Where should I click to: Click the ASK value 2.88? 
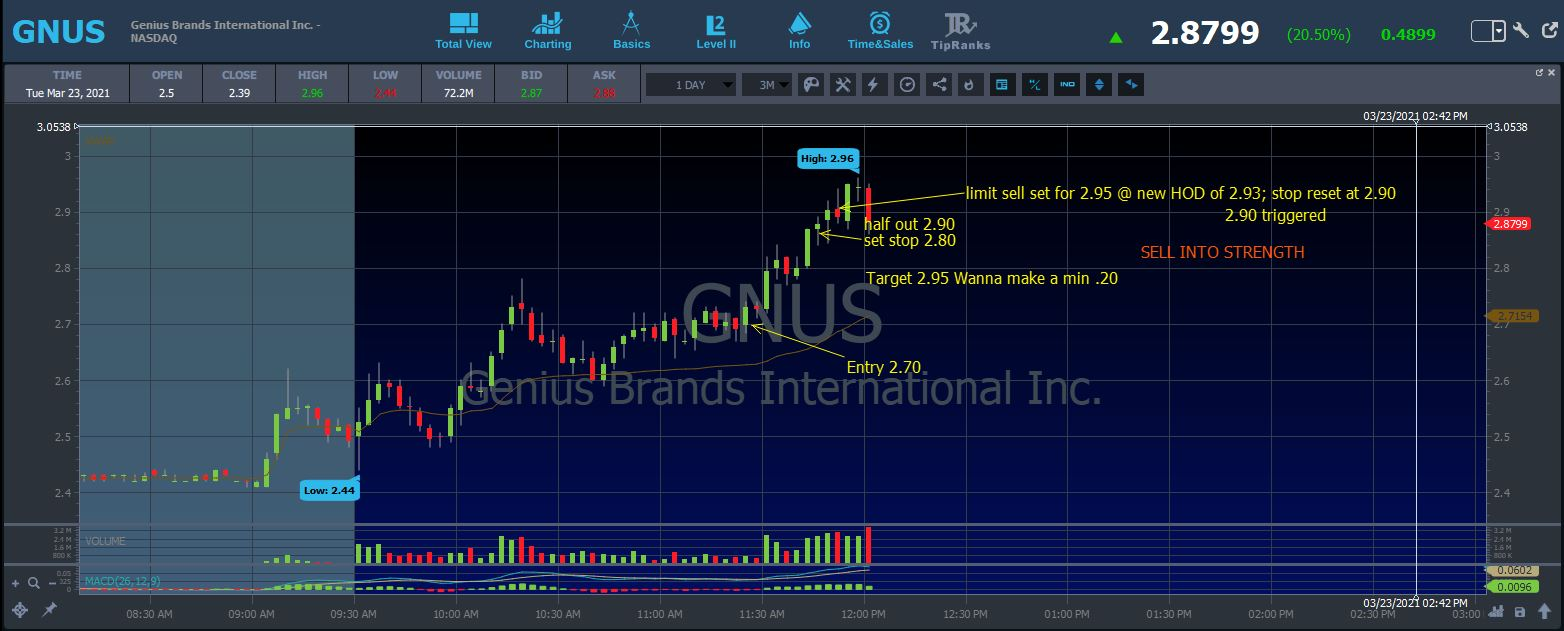(604, 93)
